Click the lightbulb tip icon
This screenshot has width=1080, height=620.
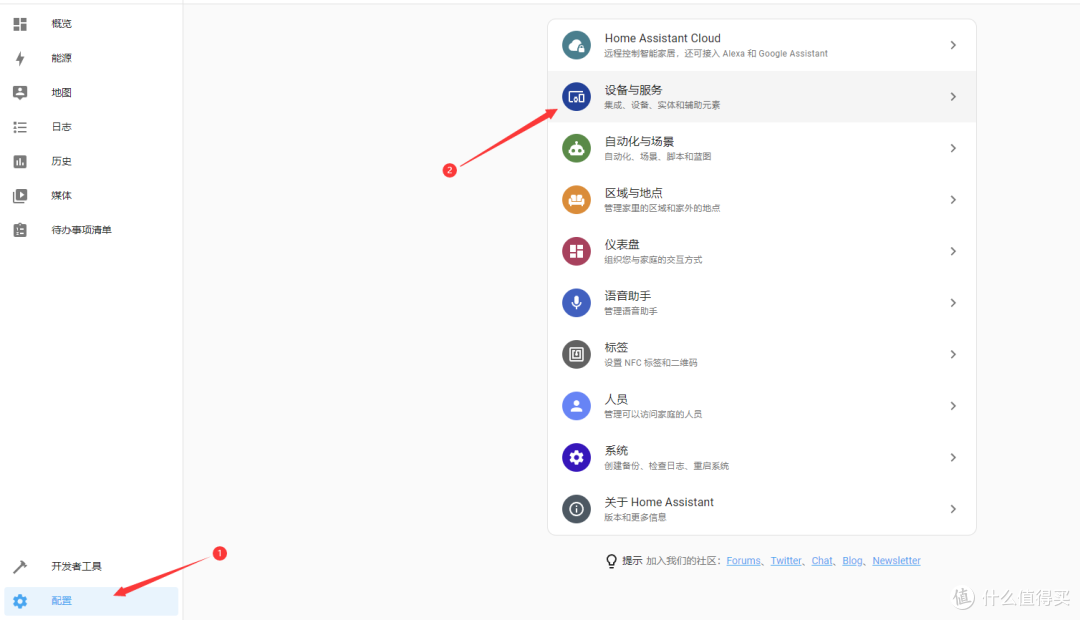[x=611, y=561]
